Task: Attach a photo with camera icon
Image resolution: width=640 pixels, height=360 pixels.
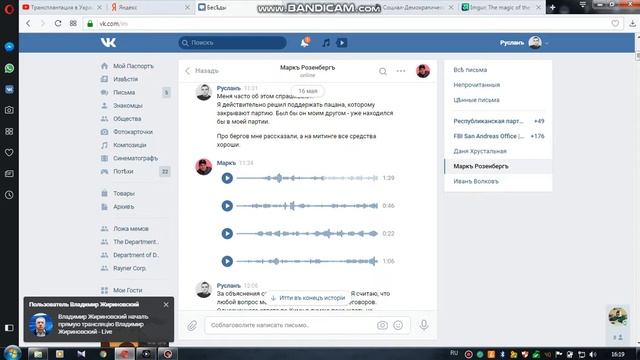Action: (382, 325)
